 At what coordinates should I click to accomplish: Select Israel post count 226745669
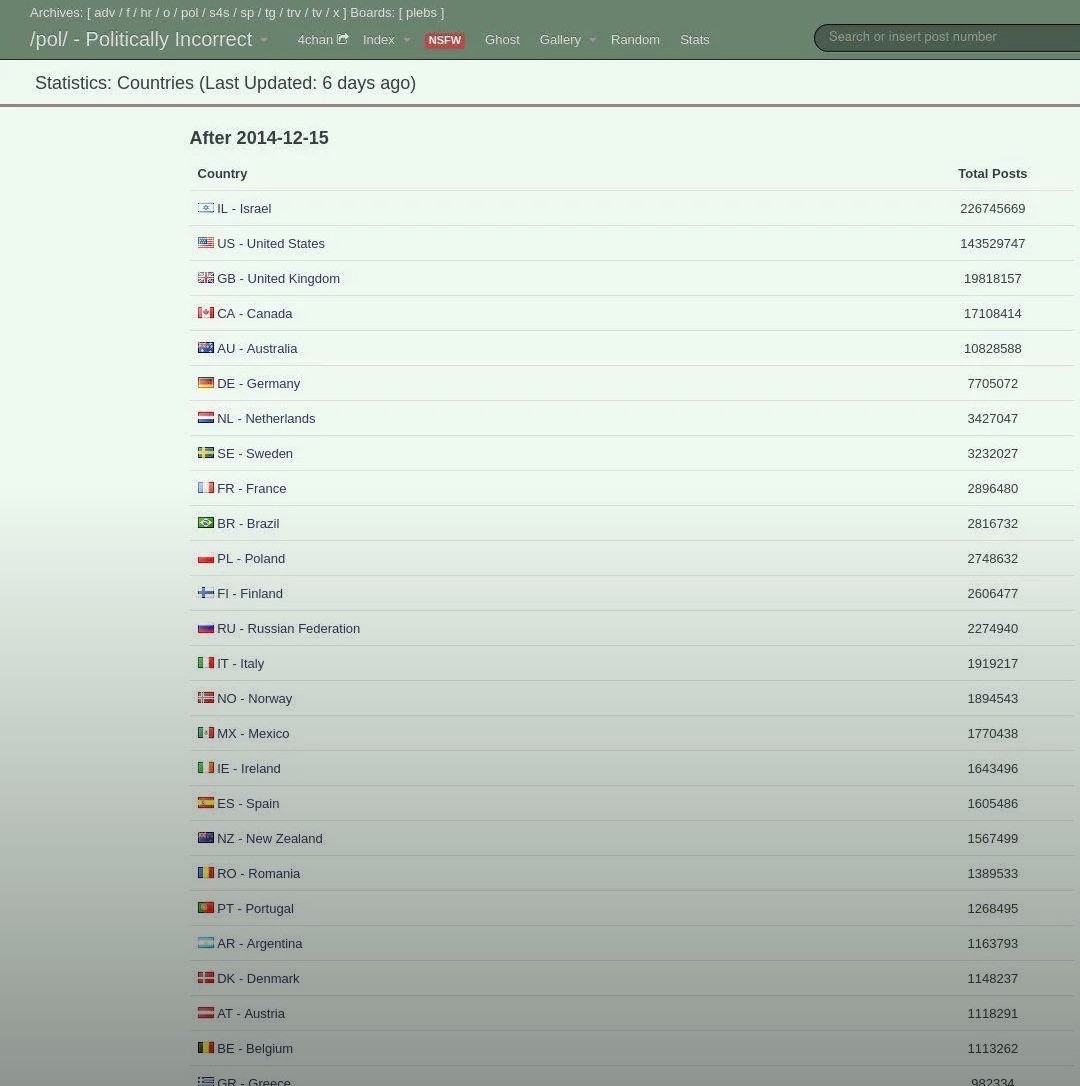tap(992, 208)
